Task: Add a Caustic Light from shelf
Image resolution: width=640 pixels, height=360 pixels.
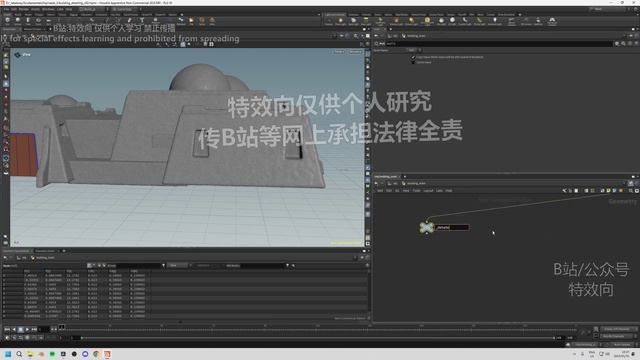Action: point(464,21)
